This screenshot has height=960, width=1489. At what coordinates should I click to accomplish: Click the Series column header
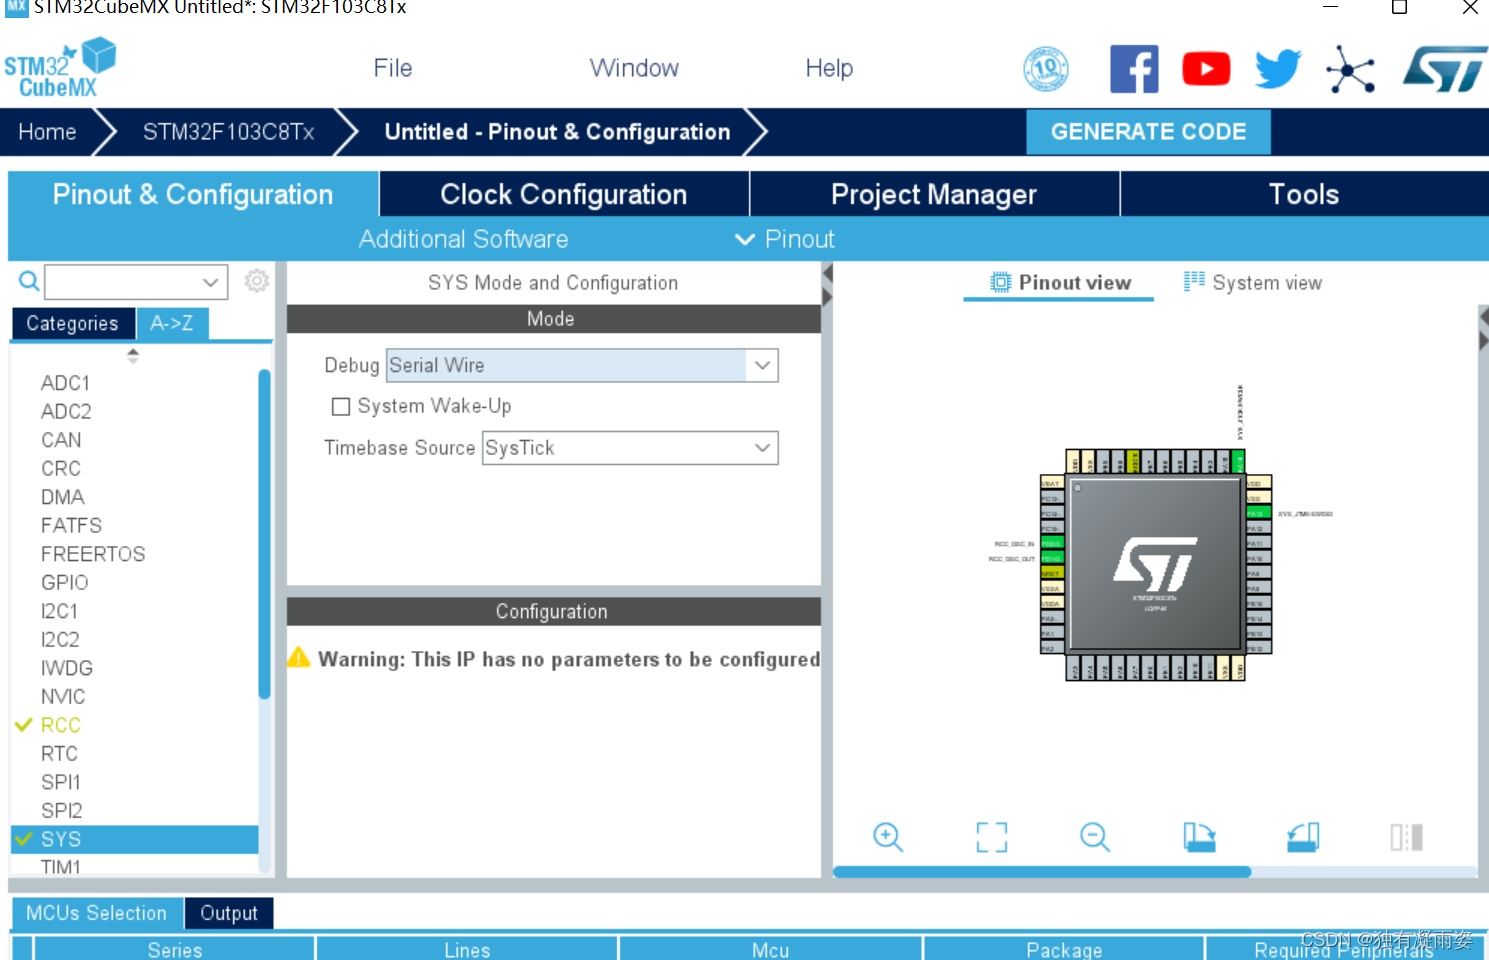(175, 949)
